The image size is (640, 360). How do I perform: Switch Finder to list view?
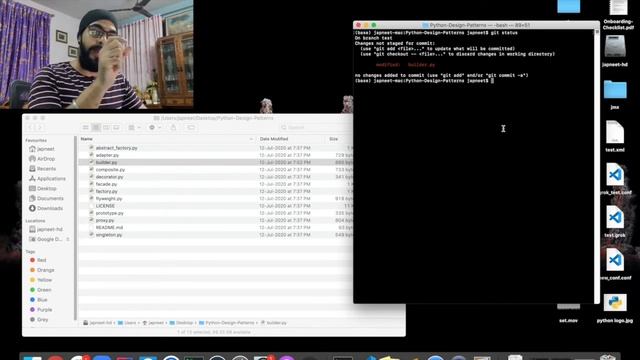pyautogui.click(x=96, y=128)
